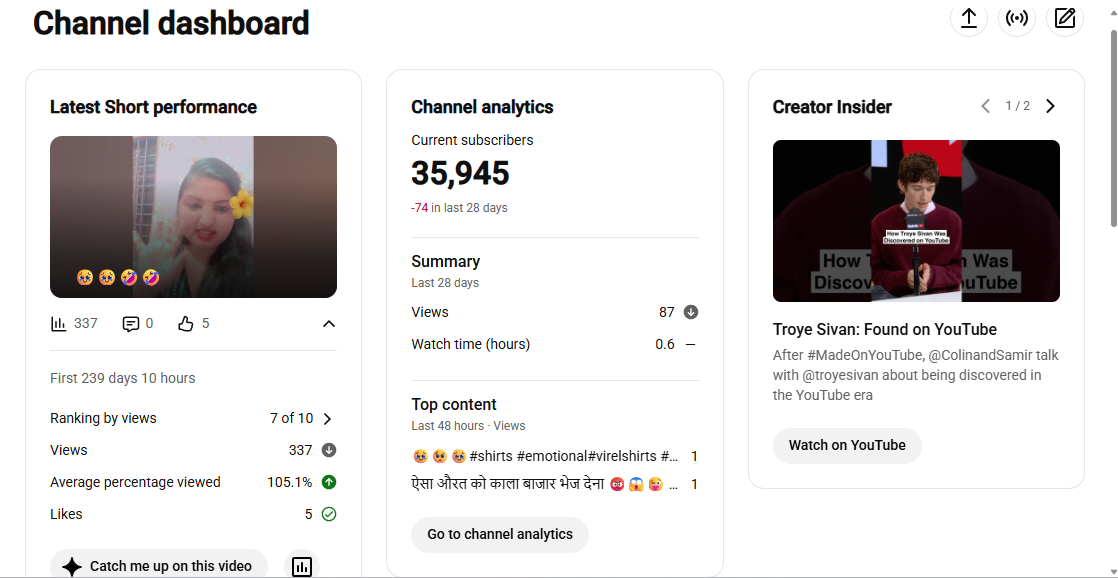Screen dimensions: 1118x578
Task: Click Go to channel analytics button
Action: coord(500,535)
